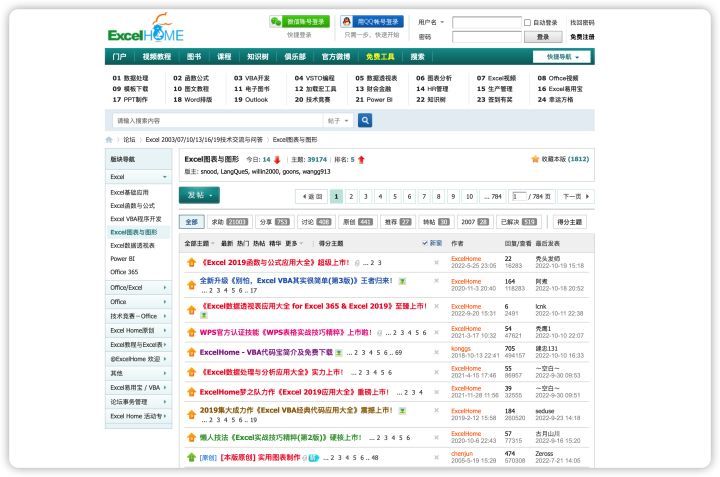The image size is (720, 477).
Task: Open Excel VBA程序开发 in the sidebar
Action: coord(136,219)
